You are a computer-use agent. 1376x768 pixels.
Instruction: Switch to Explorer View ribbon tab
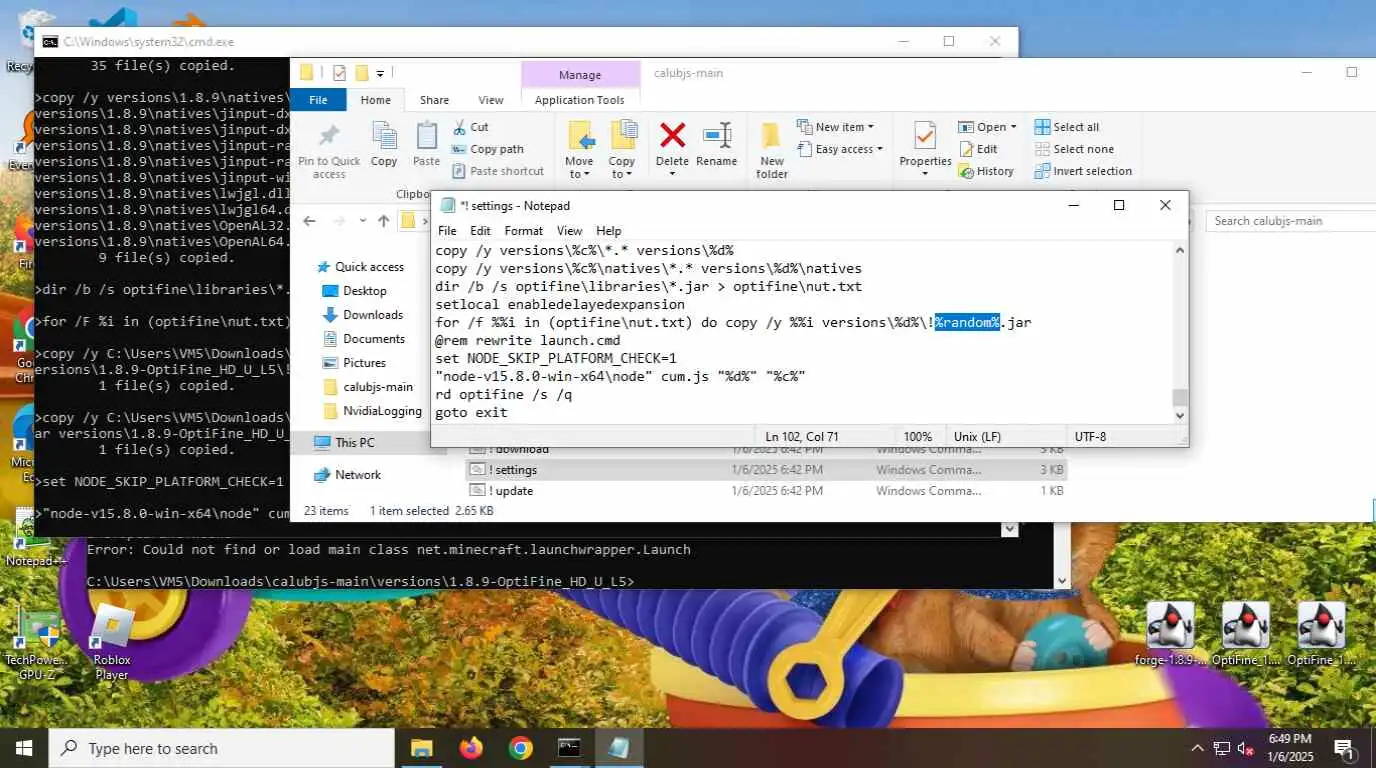tap(491, 100)
